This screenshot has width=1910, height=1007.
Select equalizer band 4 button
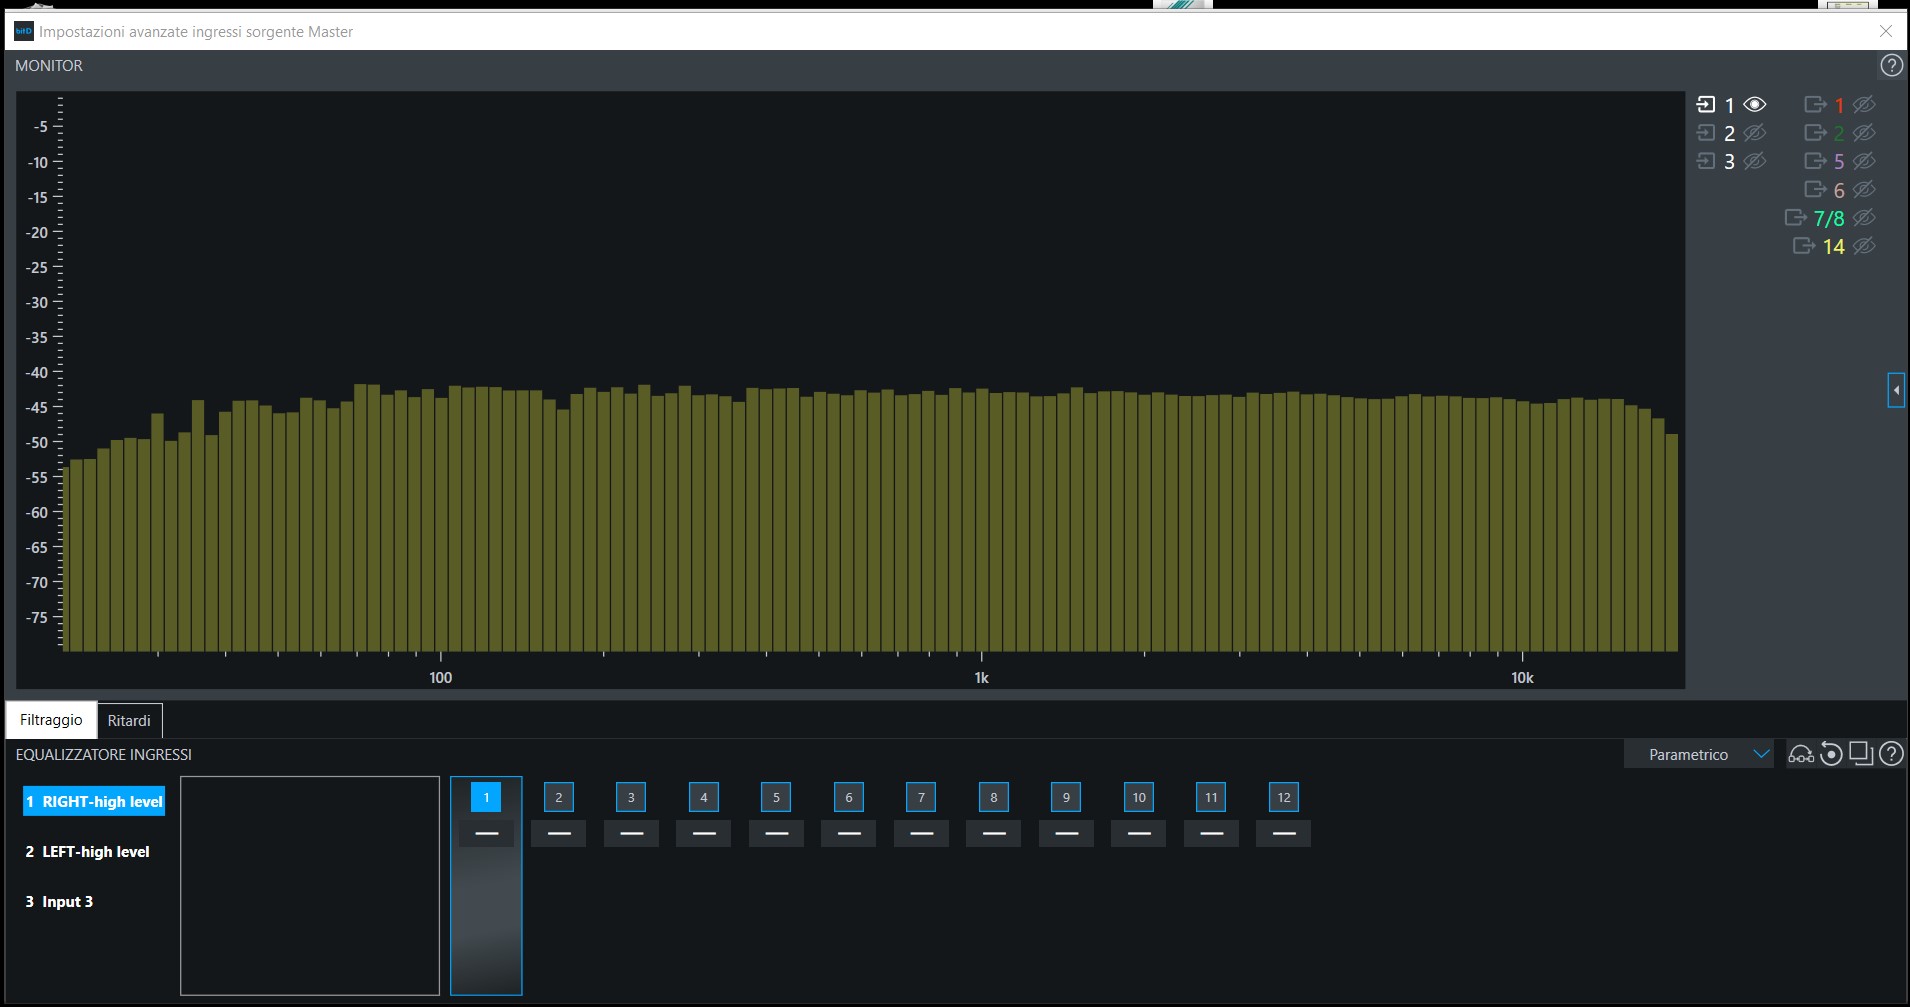coord(704,797)
